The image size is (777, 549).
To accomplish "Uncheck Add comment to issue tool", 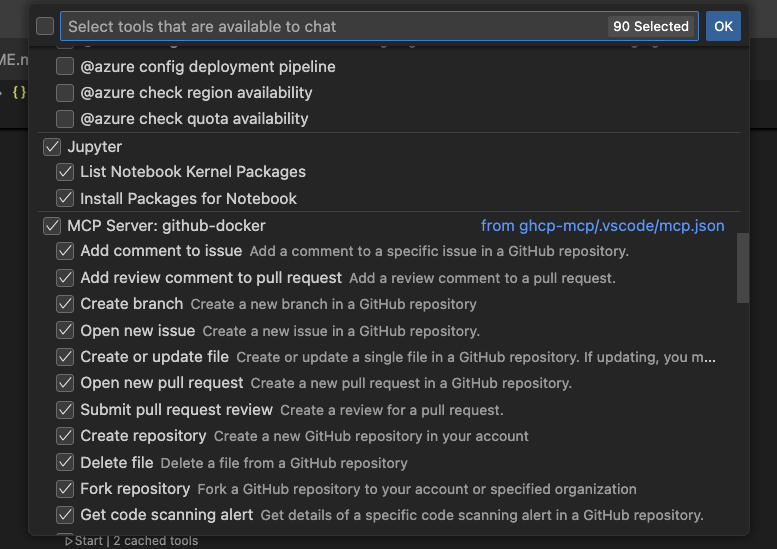I will click(65, 251).
